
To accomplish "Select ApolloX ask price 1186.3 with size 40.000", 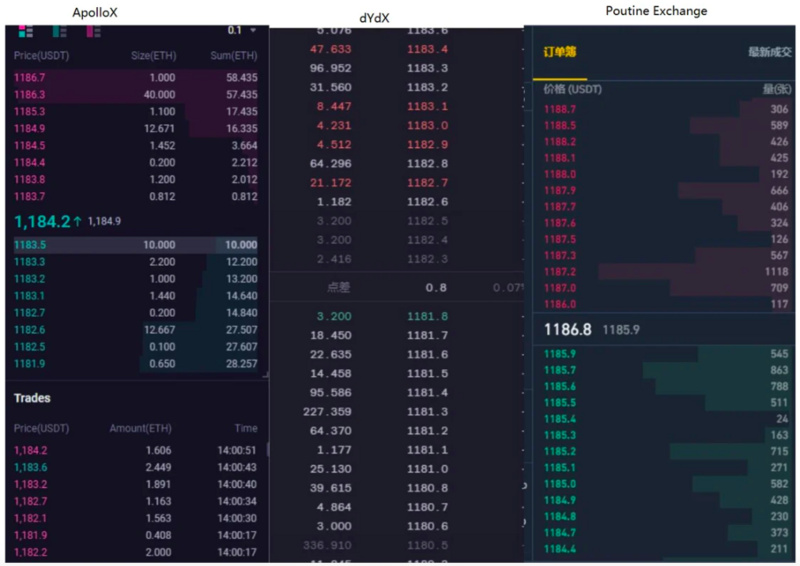I will pos(136,94).
